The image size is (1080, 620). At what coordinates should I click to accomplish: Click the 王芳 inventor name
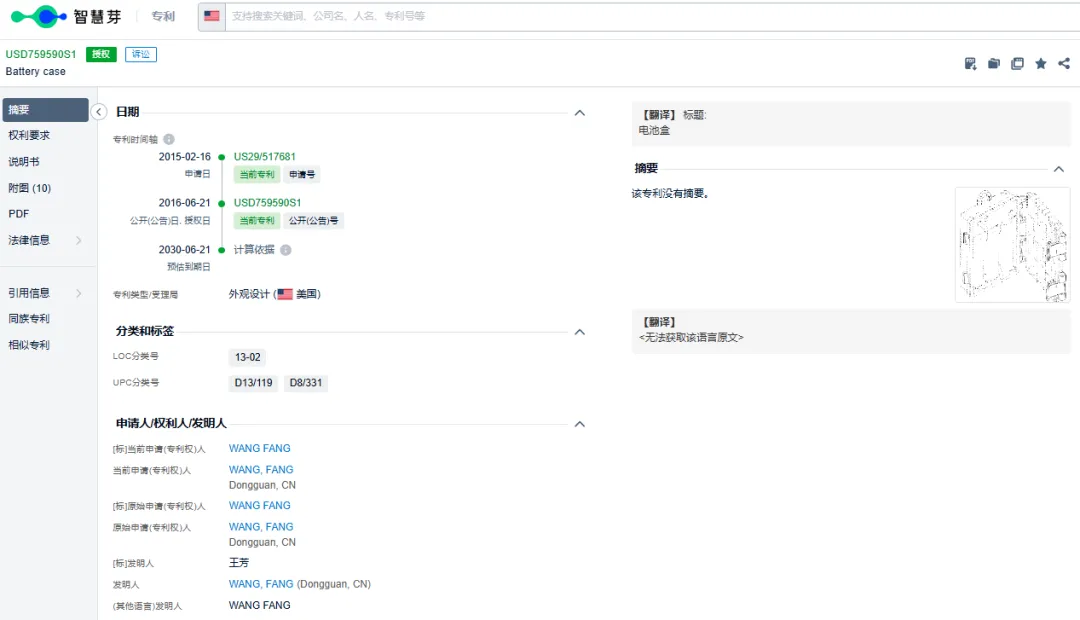[x=239, y=563]
